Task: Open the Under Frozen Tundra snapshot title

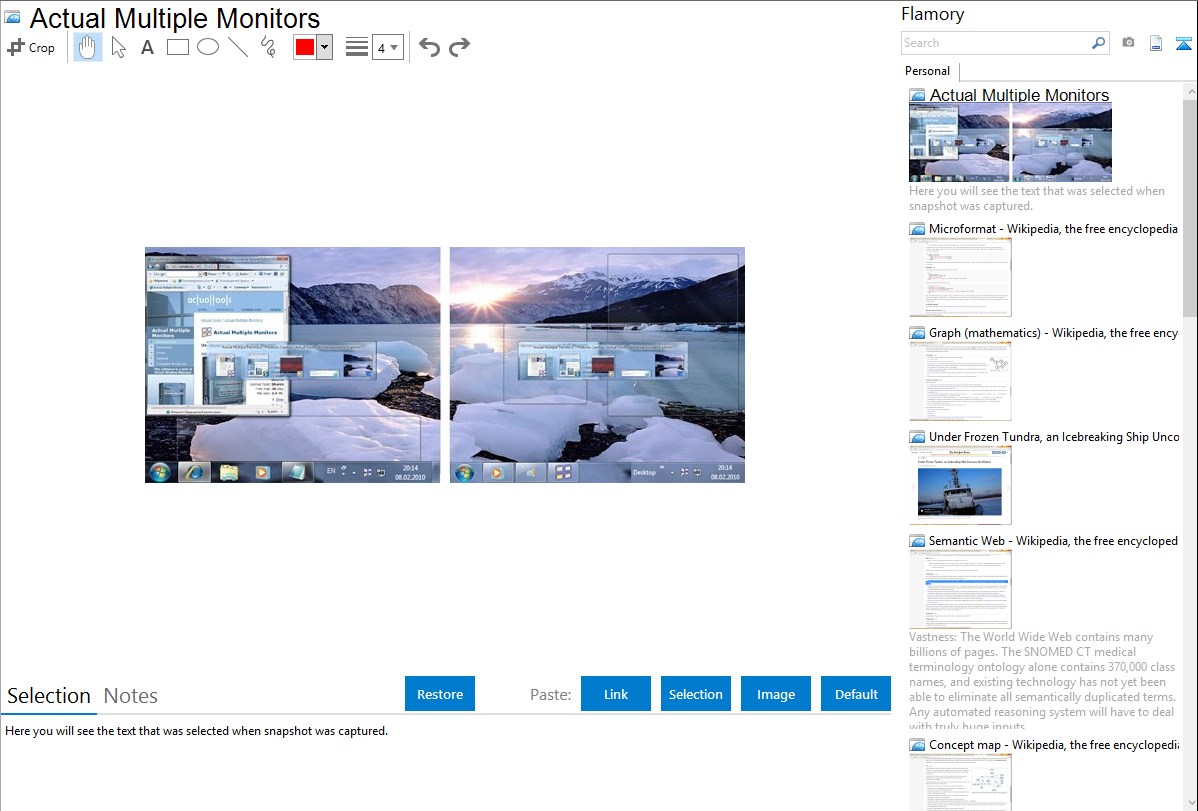Action: click(x=1053, y=436)
